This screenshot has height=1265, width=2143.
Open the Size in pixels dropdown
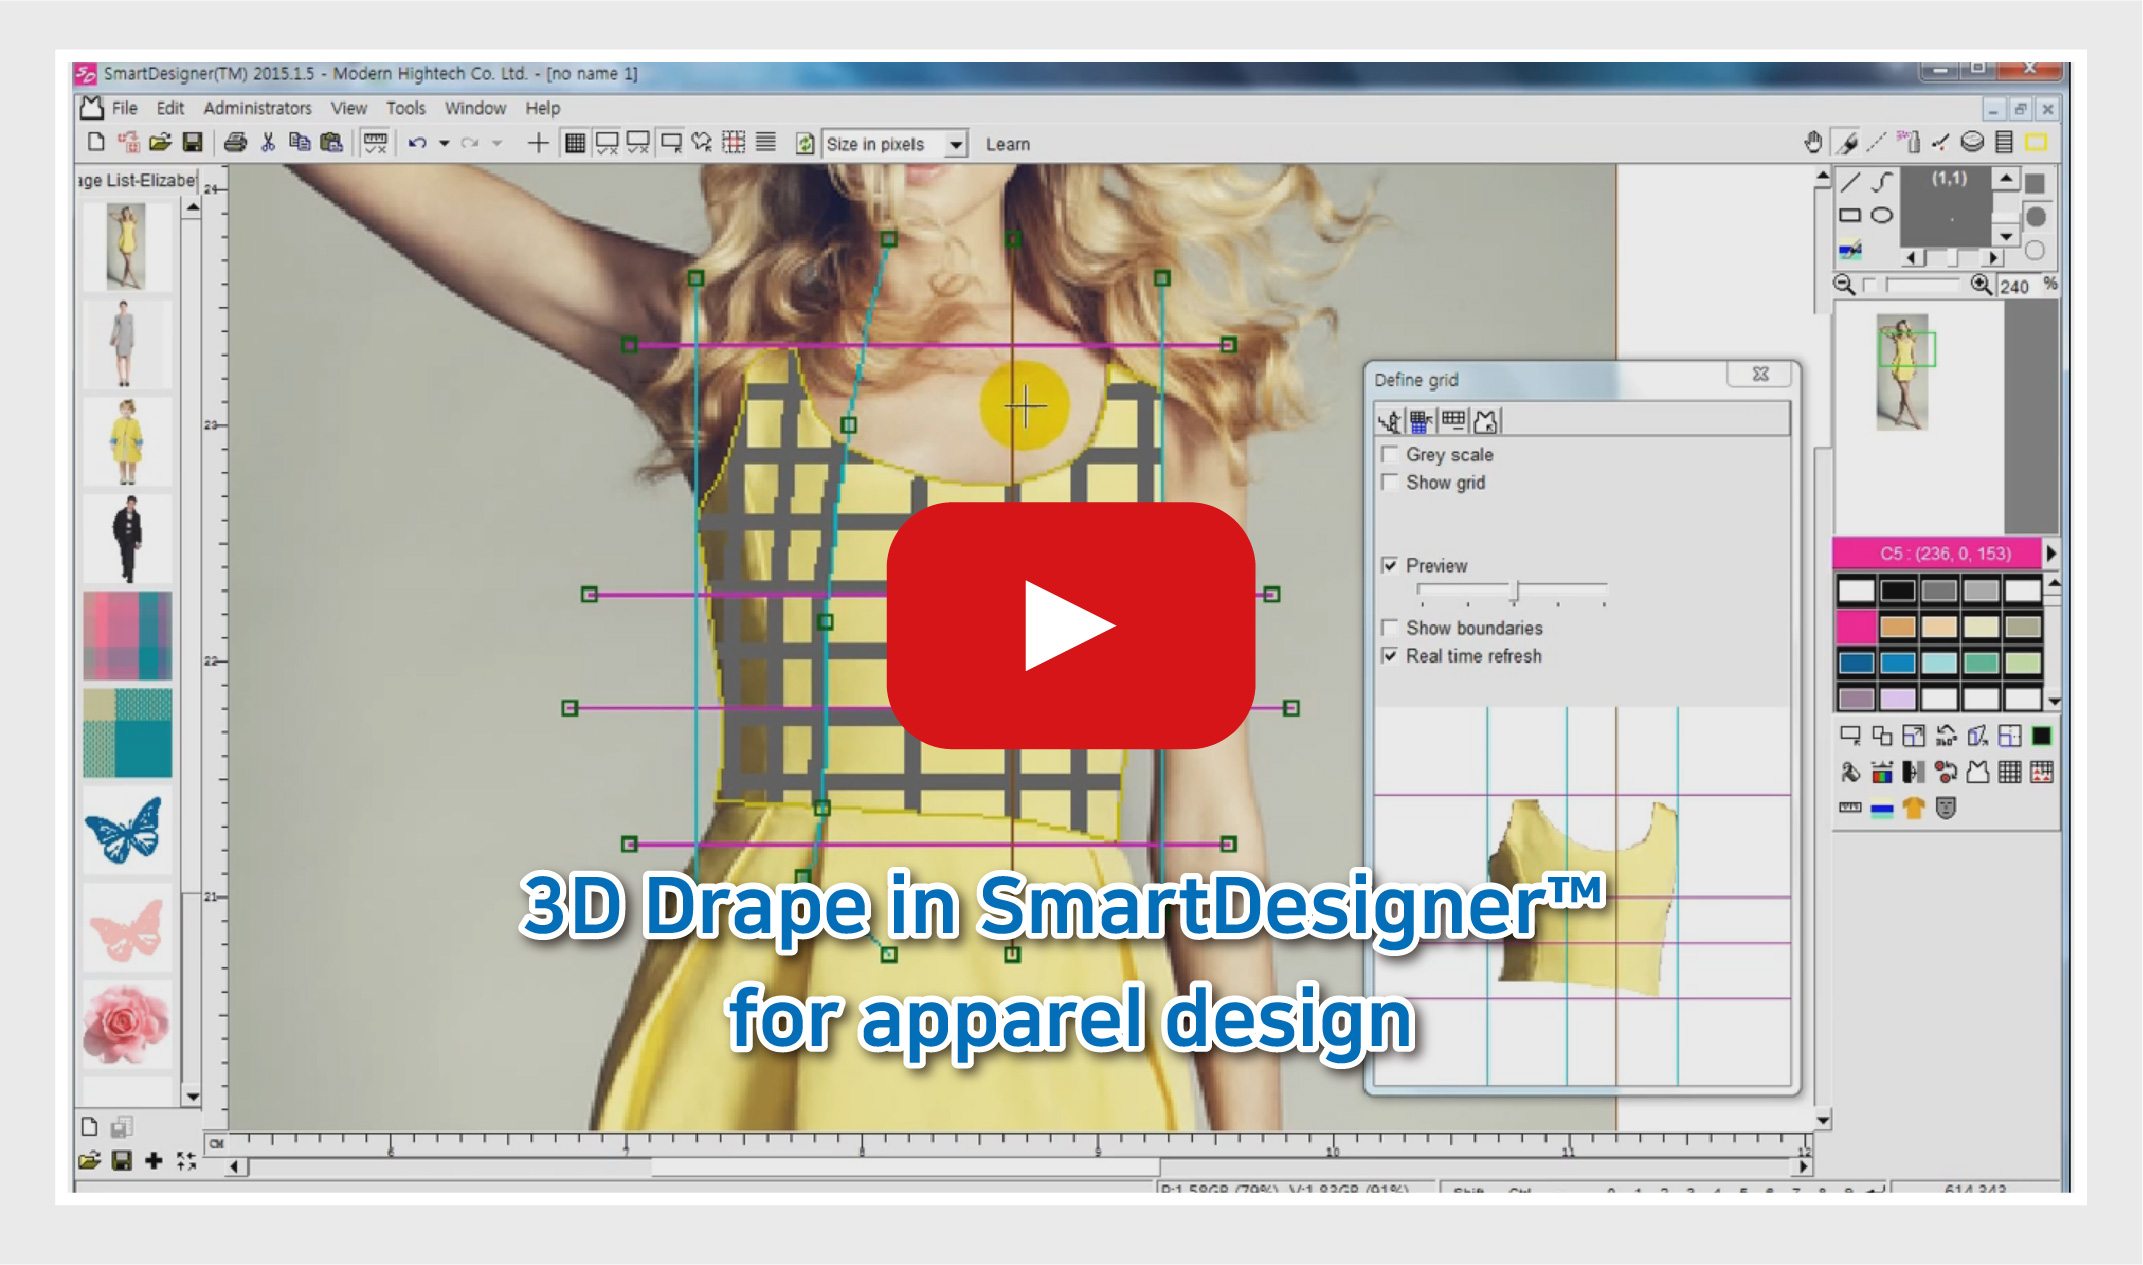956,144
